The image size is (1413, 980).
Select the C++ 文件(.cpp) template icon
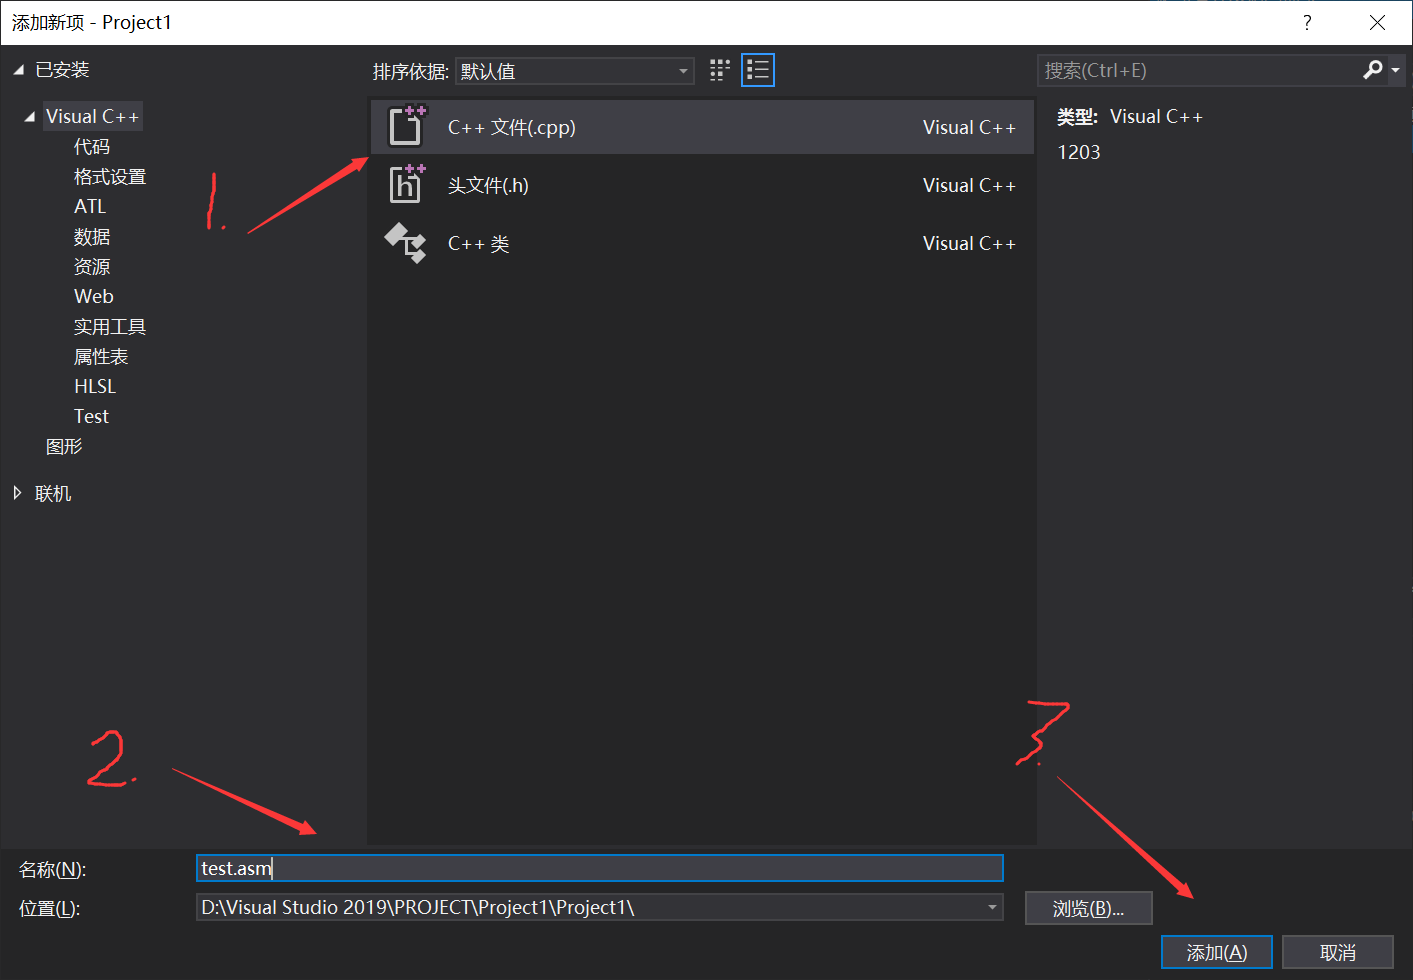click(406, 126)
